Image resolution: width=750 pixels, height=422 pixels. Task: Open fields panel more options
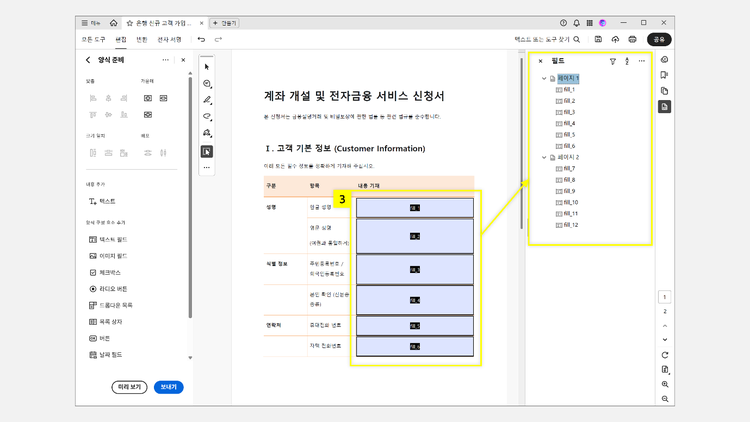(x=641, y=61)
